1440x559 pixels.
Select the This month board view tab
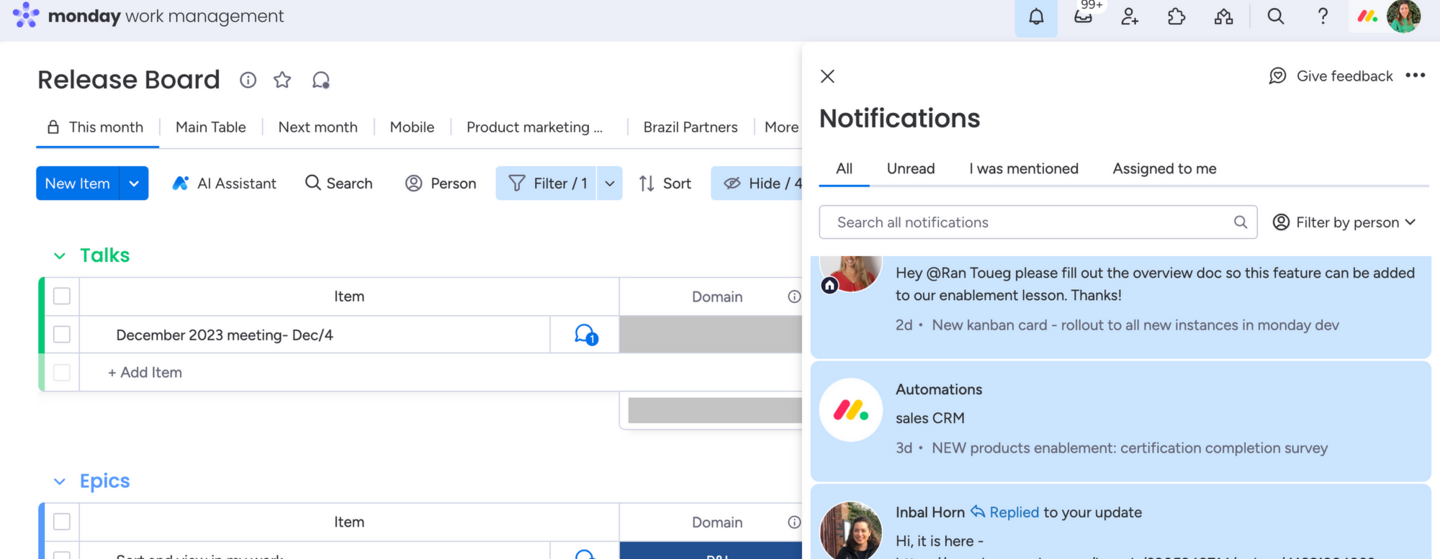(95, 127)
